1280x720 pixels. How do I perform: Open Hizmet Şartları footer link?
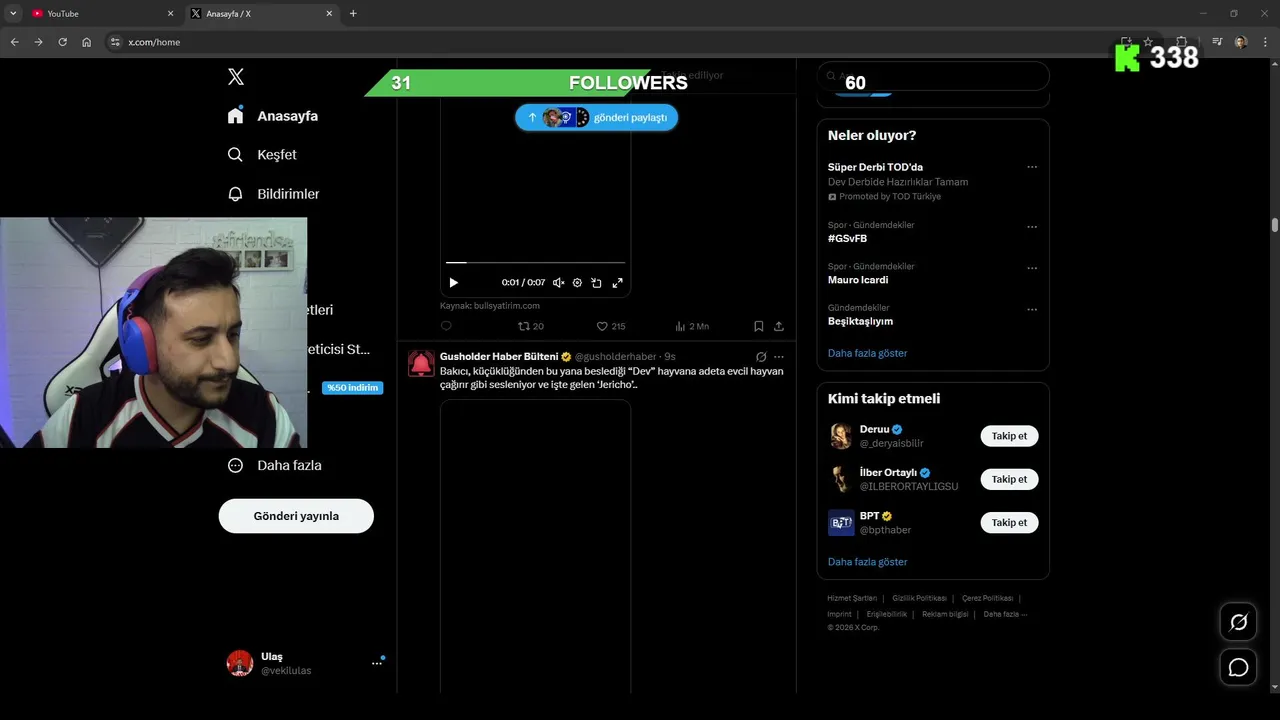point(852,598)
